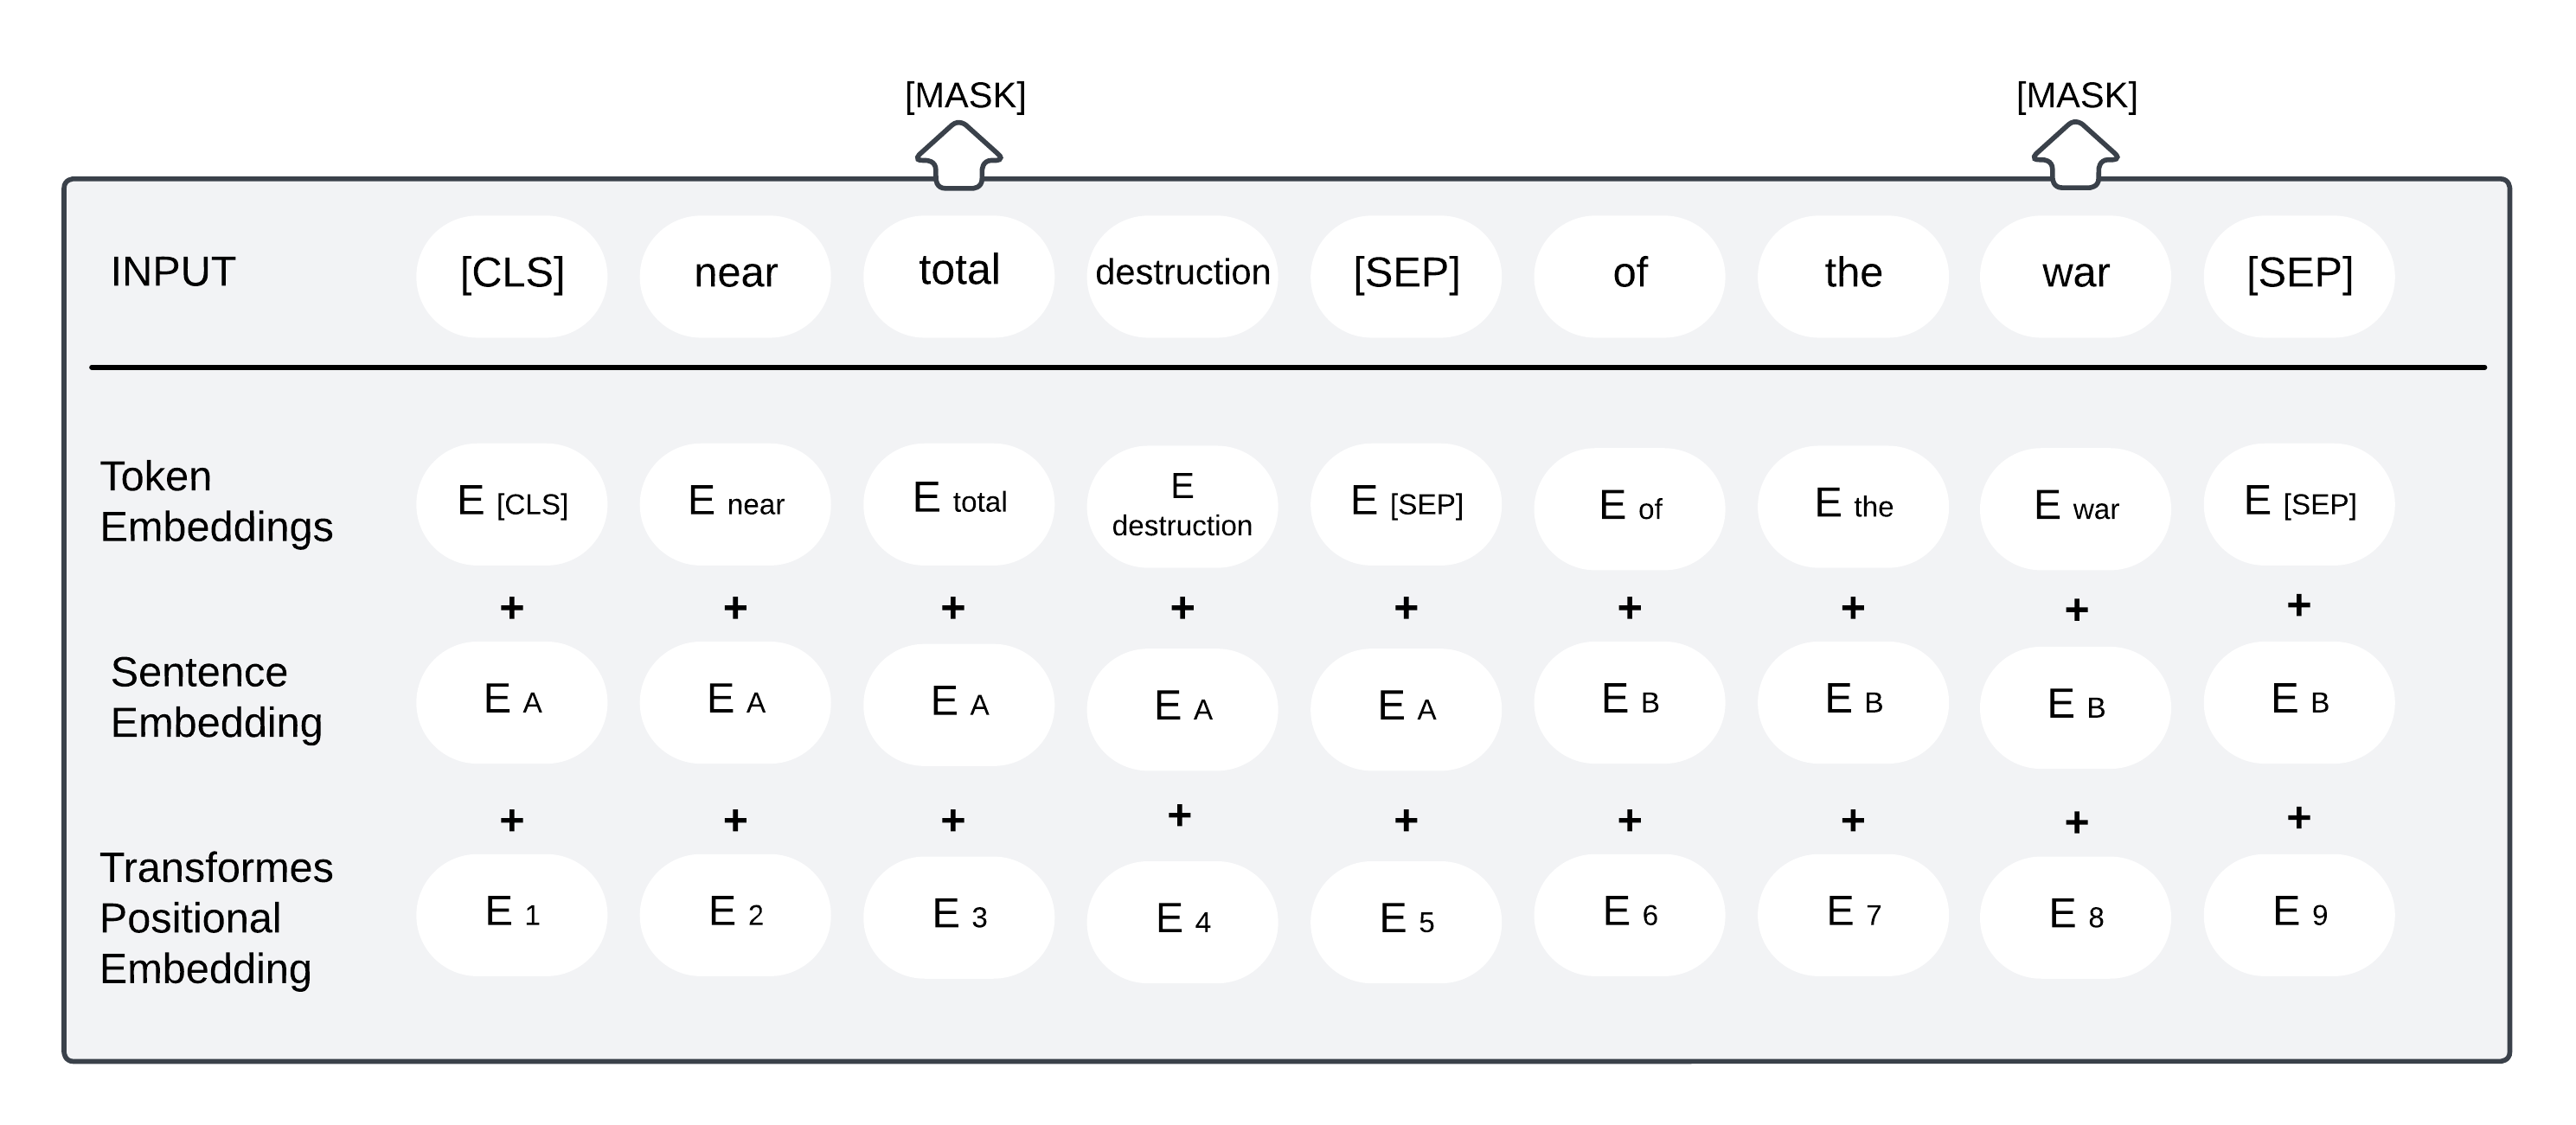Select the 'near' input token
Image resolution: width=2576 pixels, height=1125 pixels.
pos(735,276)
